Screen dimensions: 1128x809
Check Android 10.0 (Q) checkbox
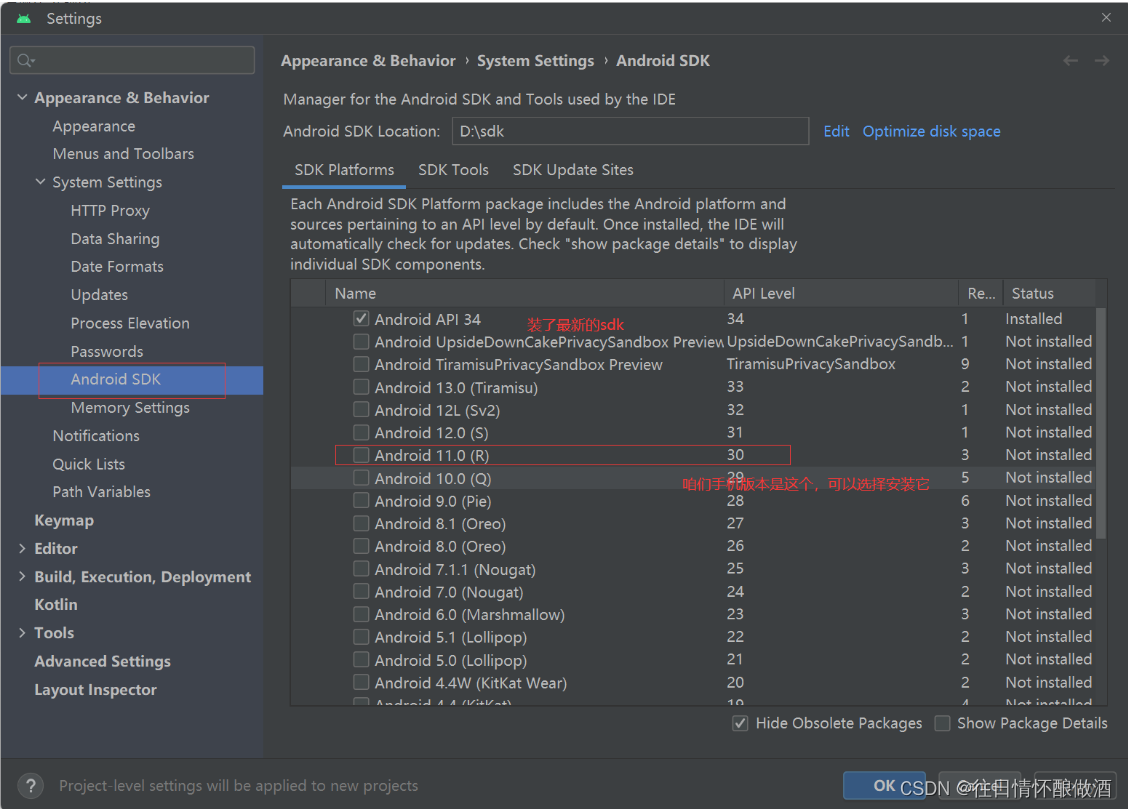coord(361,477)
